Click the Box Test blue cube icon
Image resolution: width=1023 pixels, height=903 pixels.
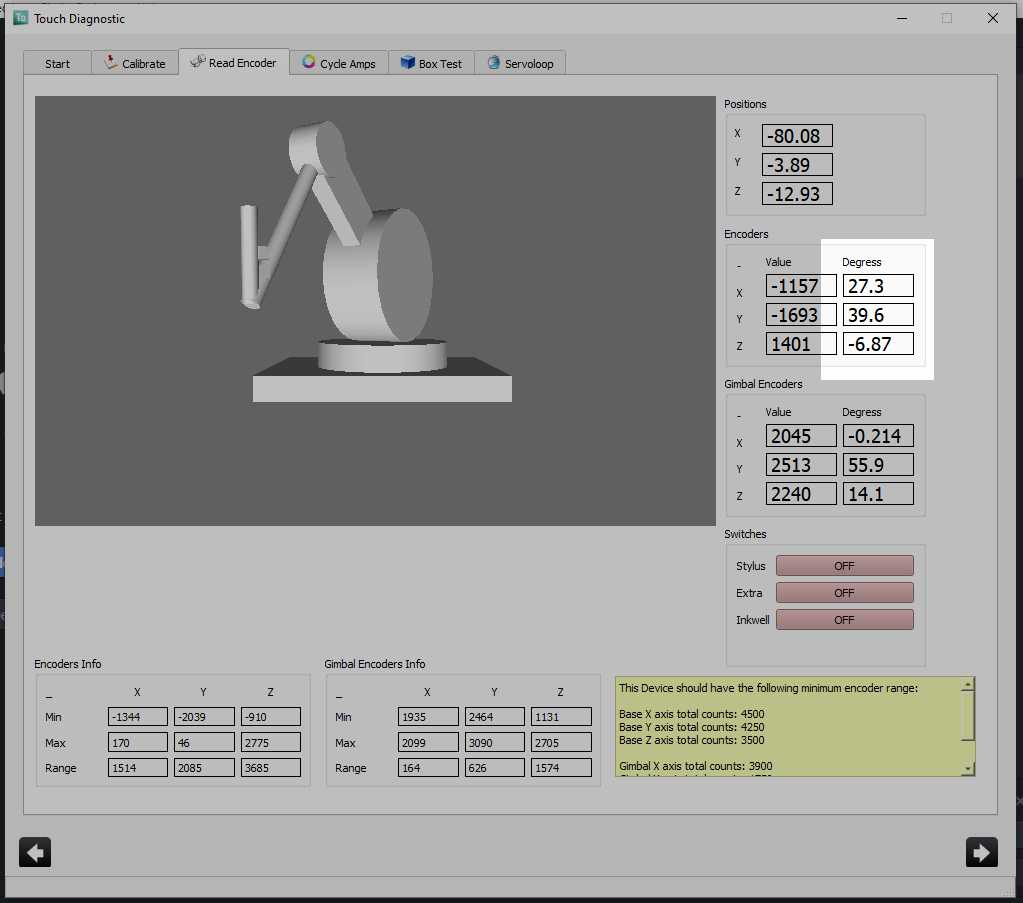pos(405,62)
